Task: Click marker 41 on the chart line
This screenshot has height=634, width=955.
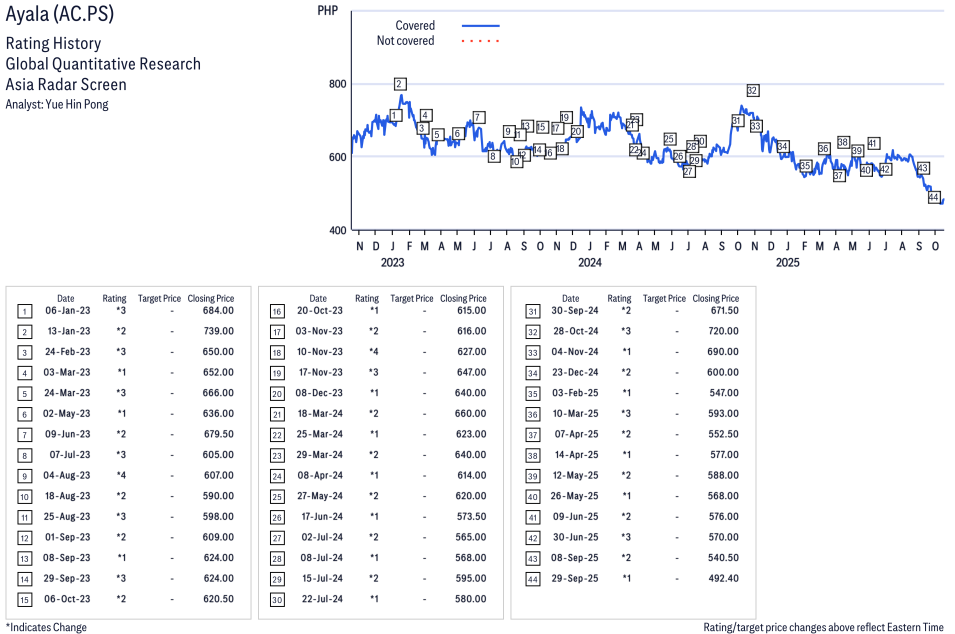Action: pyautogui.click(x=873, y=143)
